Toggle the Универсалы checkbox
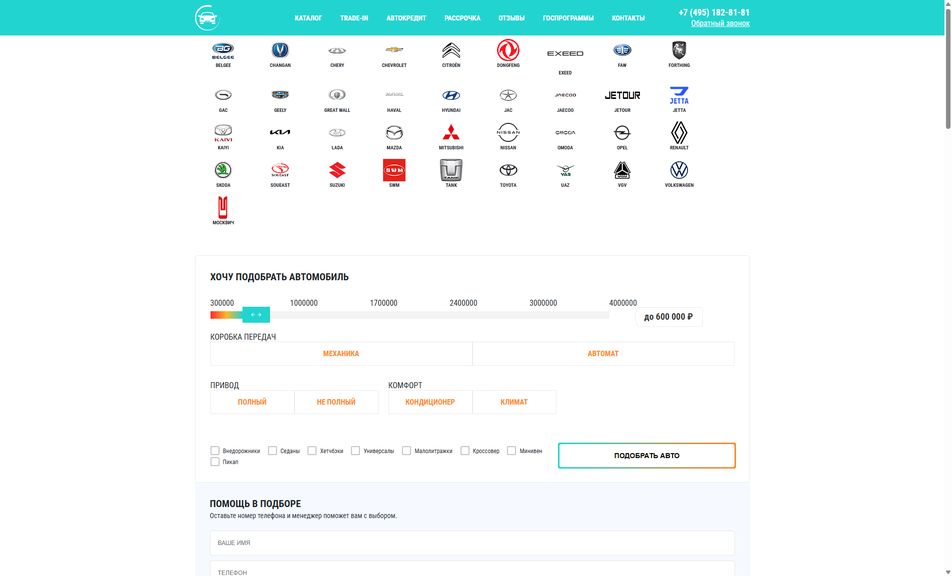Image resolution: width=952 pixels, height=576 pixels. click(x=355, y=450)
